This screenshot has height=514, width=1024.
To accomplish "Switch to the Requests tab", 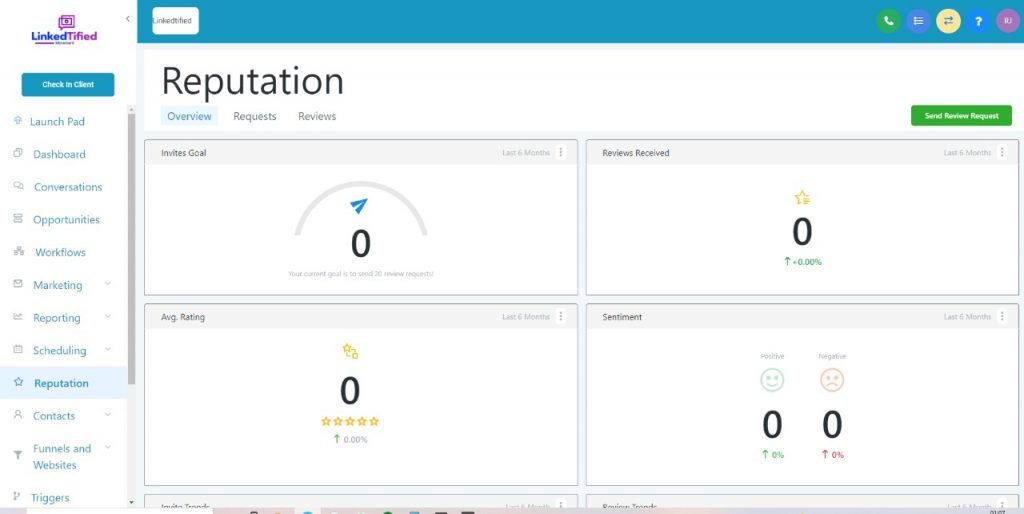I will click(x=255, y=116).
